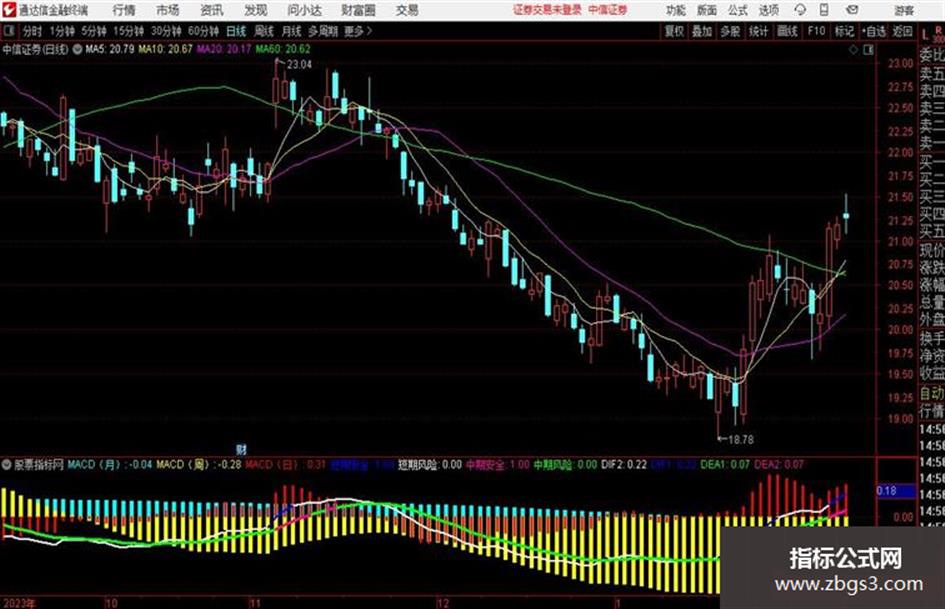945x609 pixels.
Task: Click the 返回 button
Action: click(902, 31)
